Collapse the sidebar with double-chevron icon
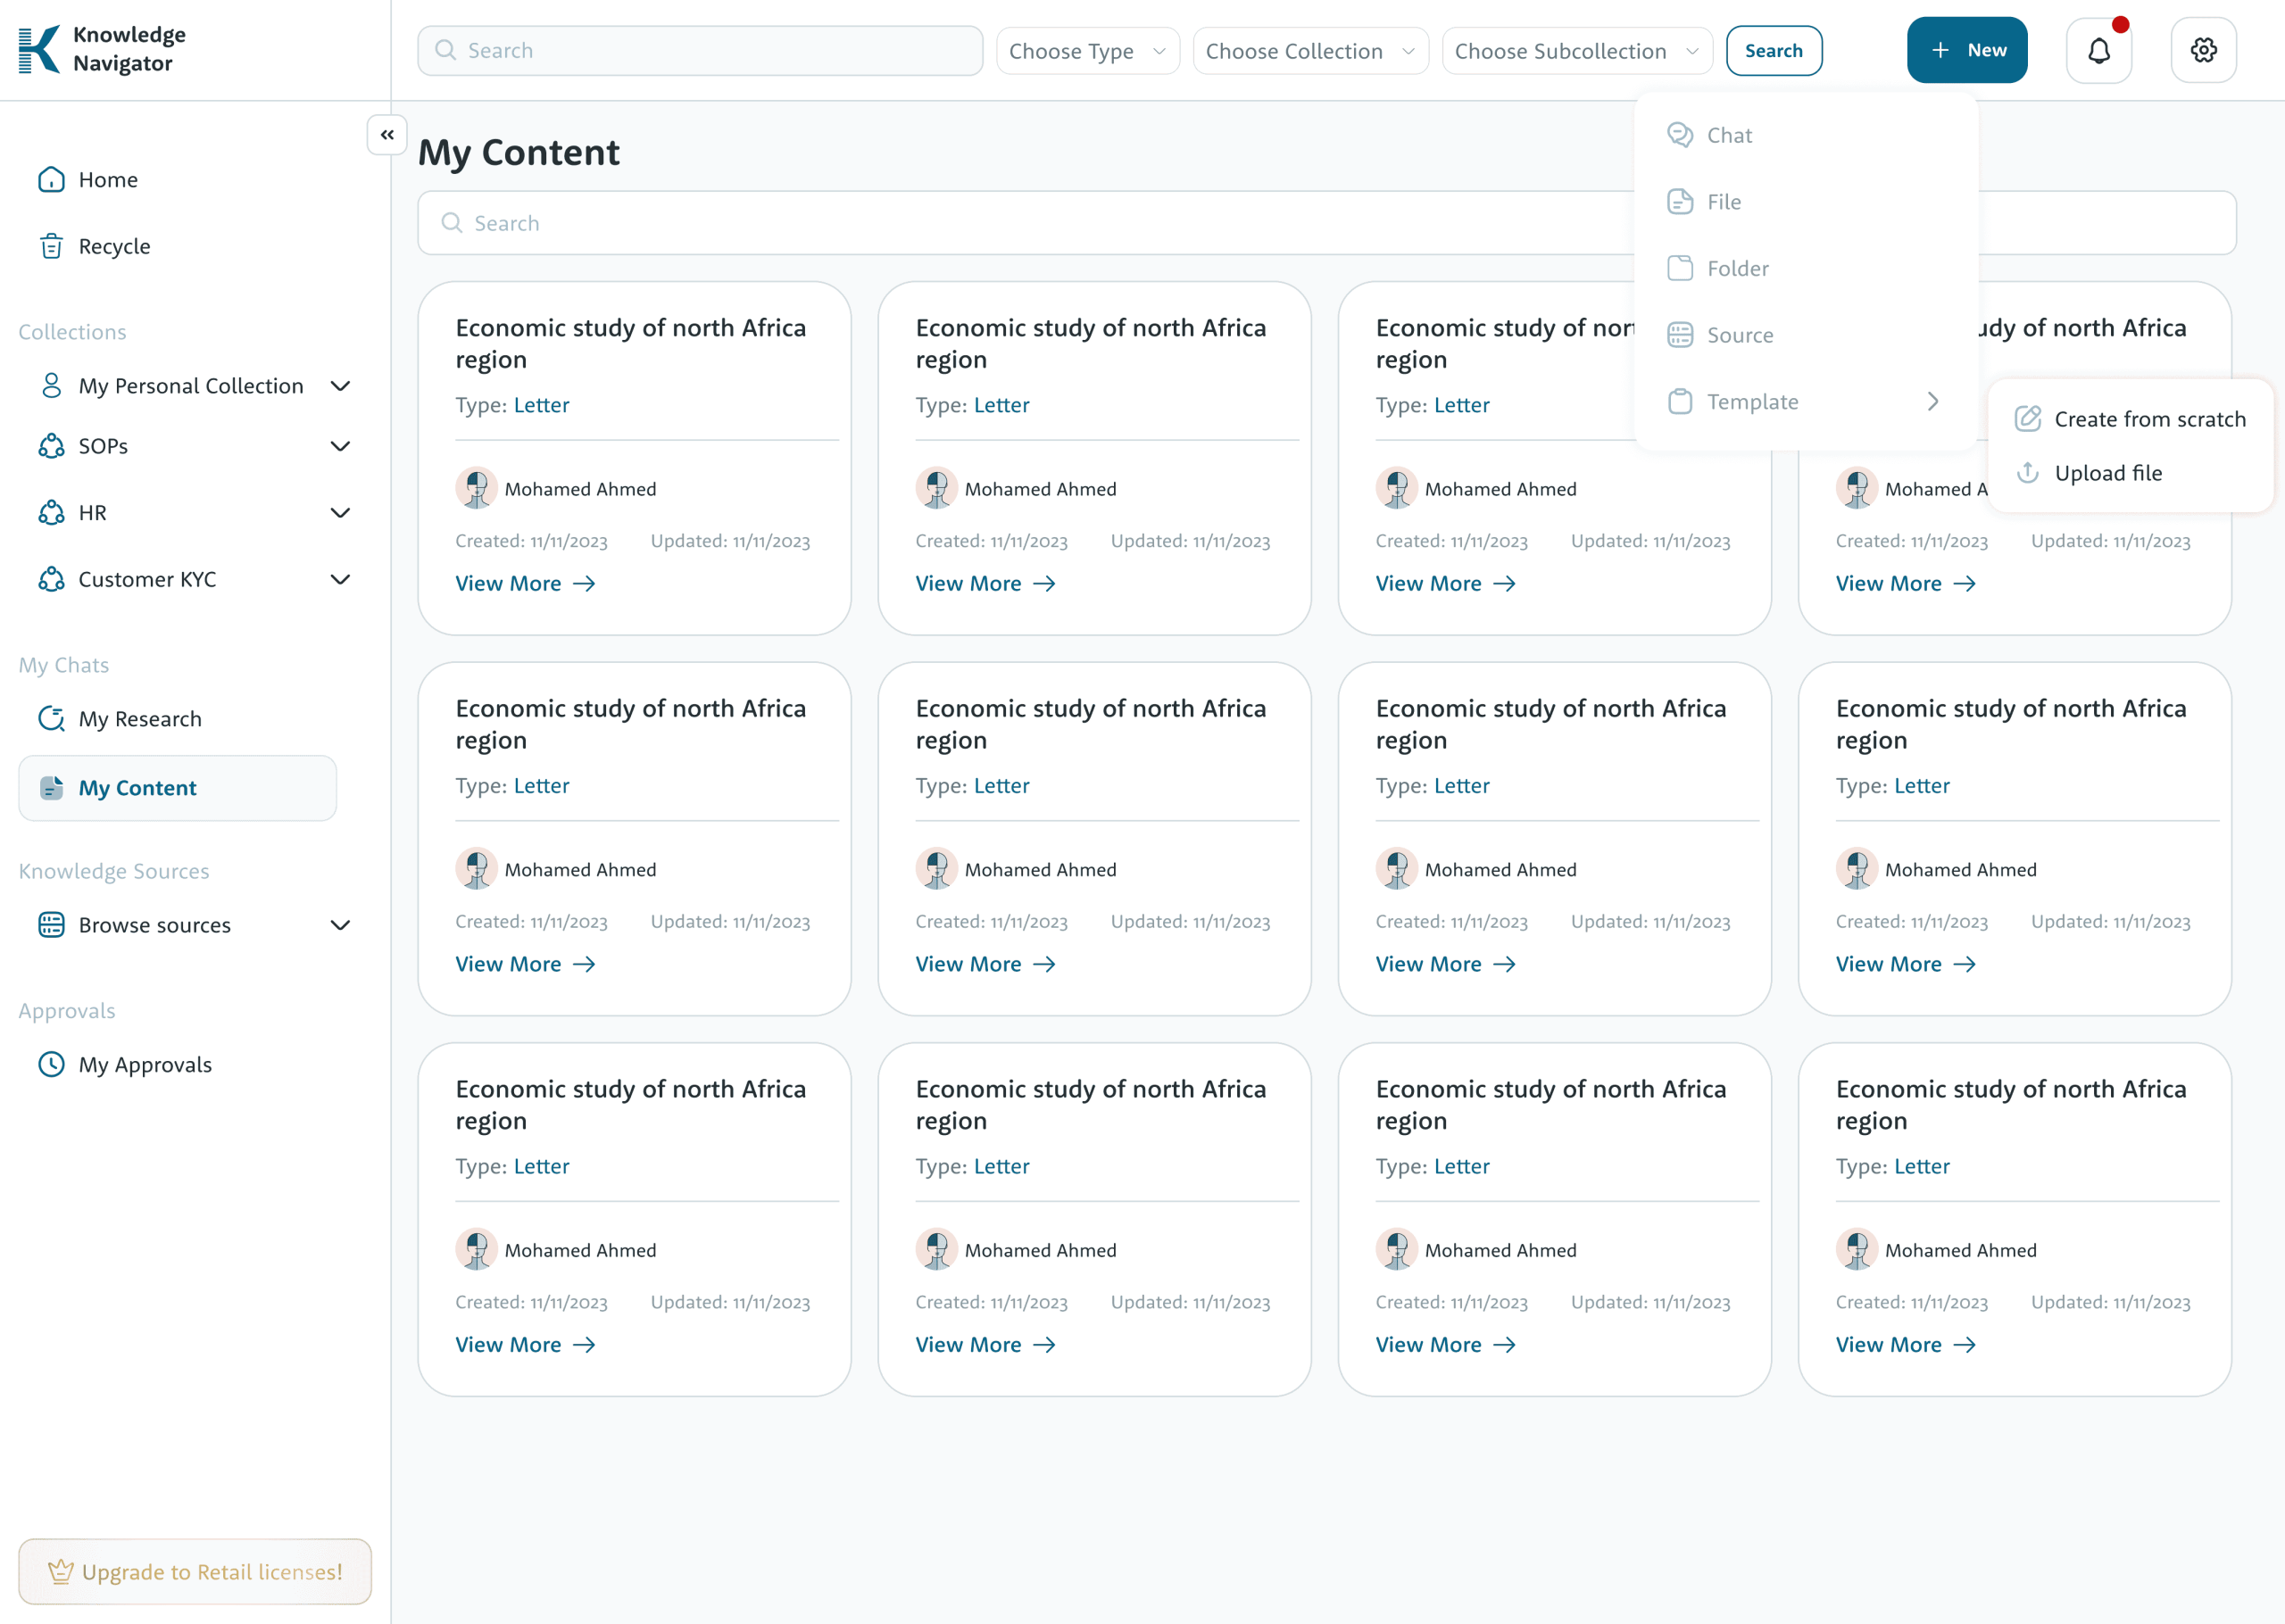The image size is (2285, 1624). (387, 135)
